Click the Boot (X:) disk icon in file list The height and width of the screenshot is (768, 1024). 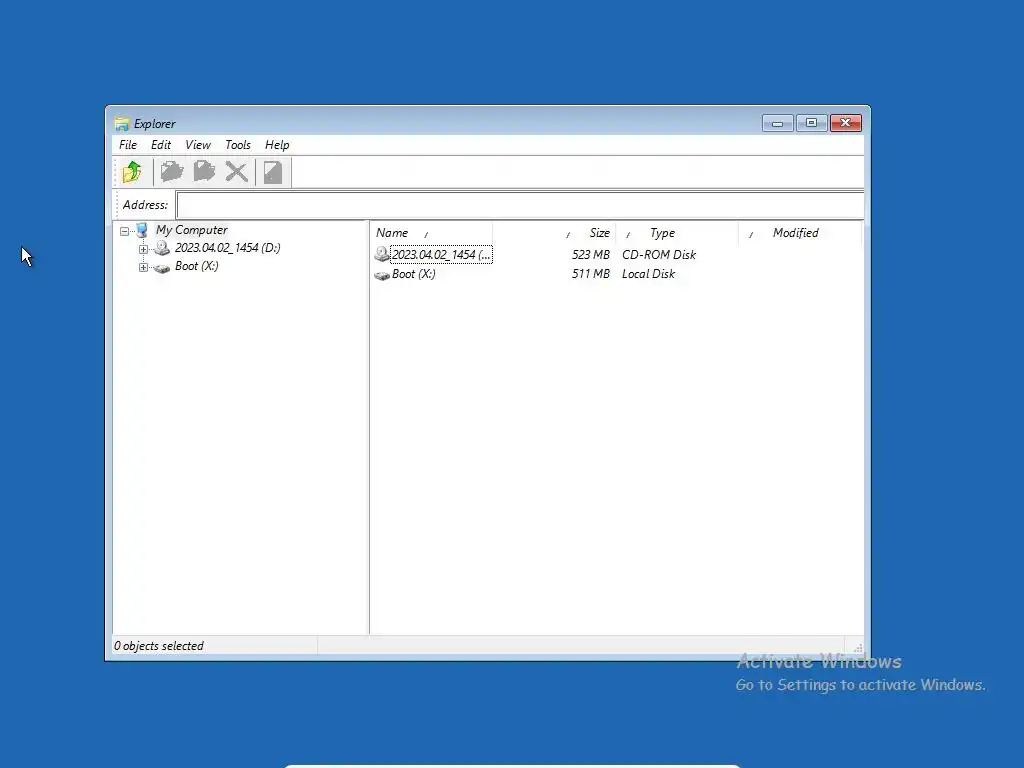(382, 275)
